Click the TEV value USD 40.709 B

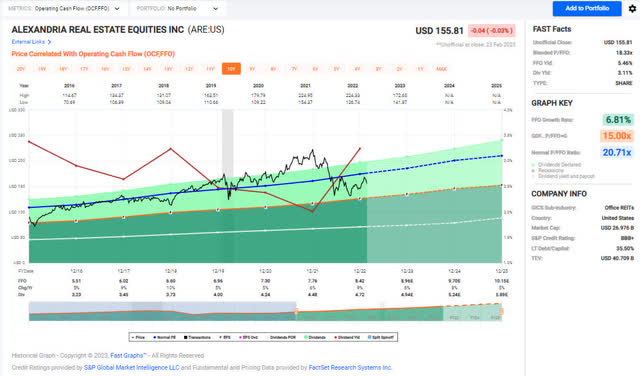617,258
